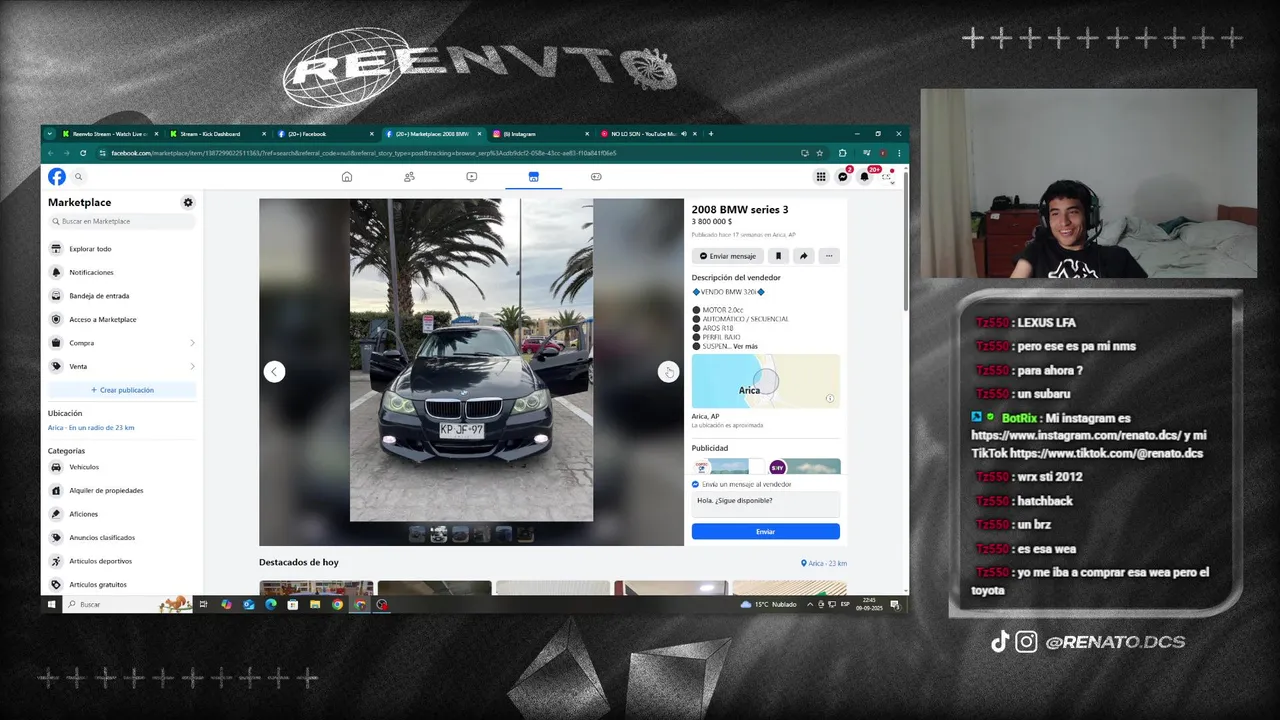The height and width of the screenshot is (720, 1280).
Task: Save listing with the bookmark icon
Action: click(778, 256)
